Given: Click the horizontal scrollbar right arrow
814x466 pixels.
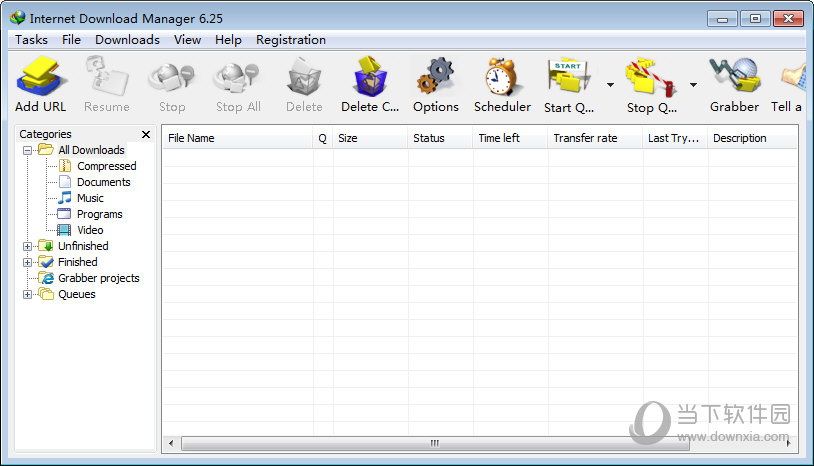Looking at the screenshot, I should (788, 443).
